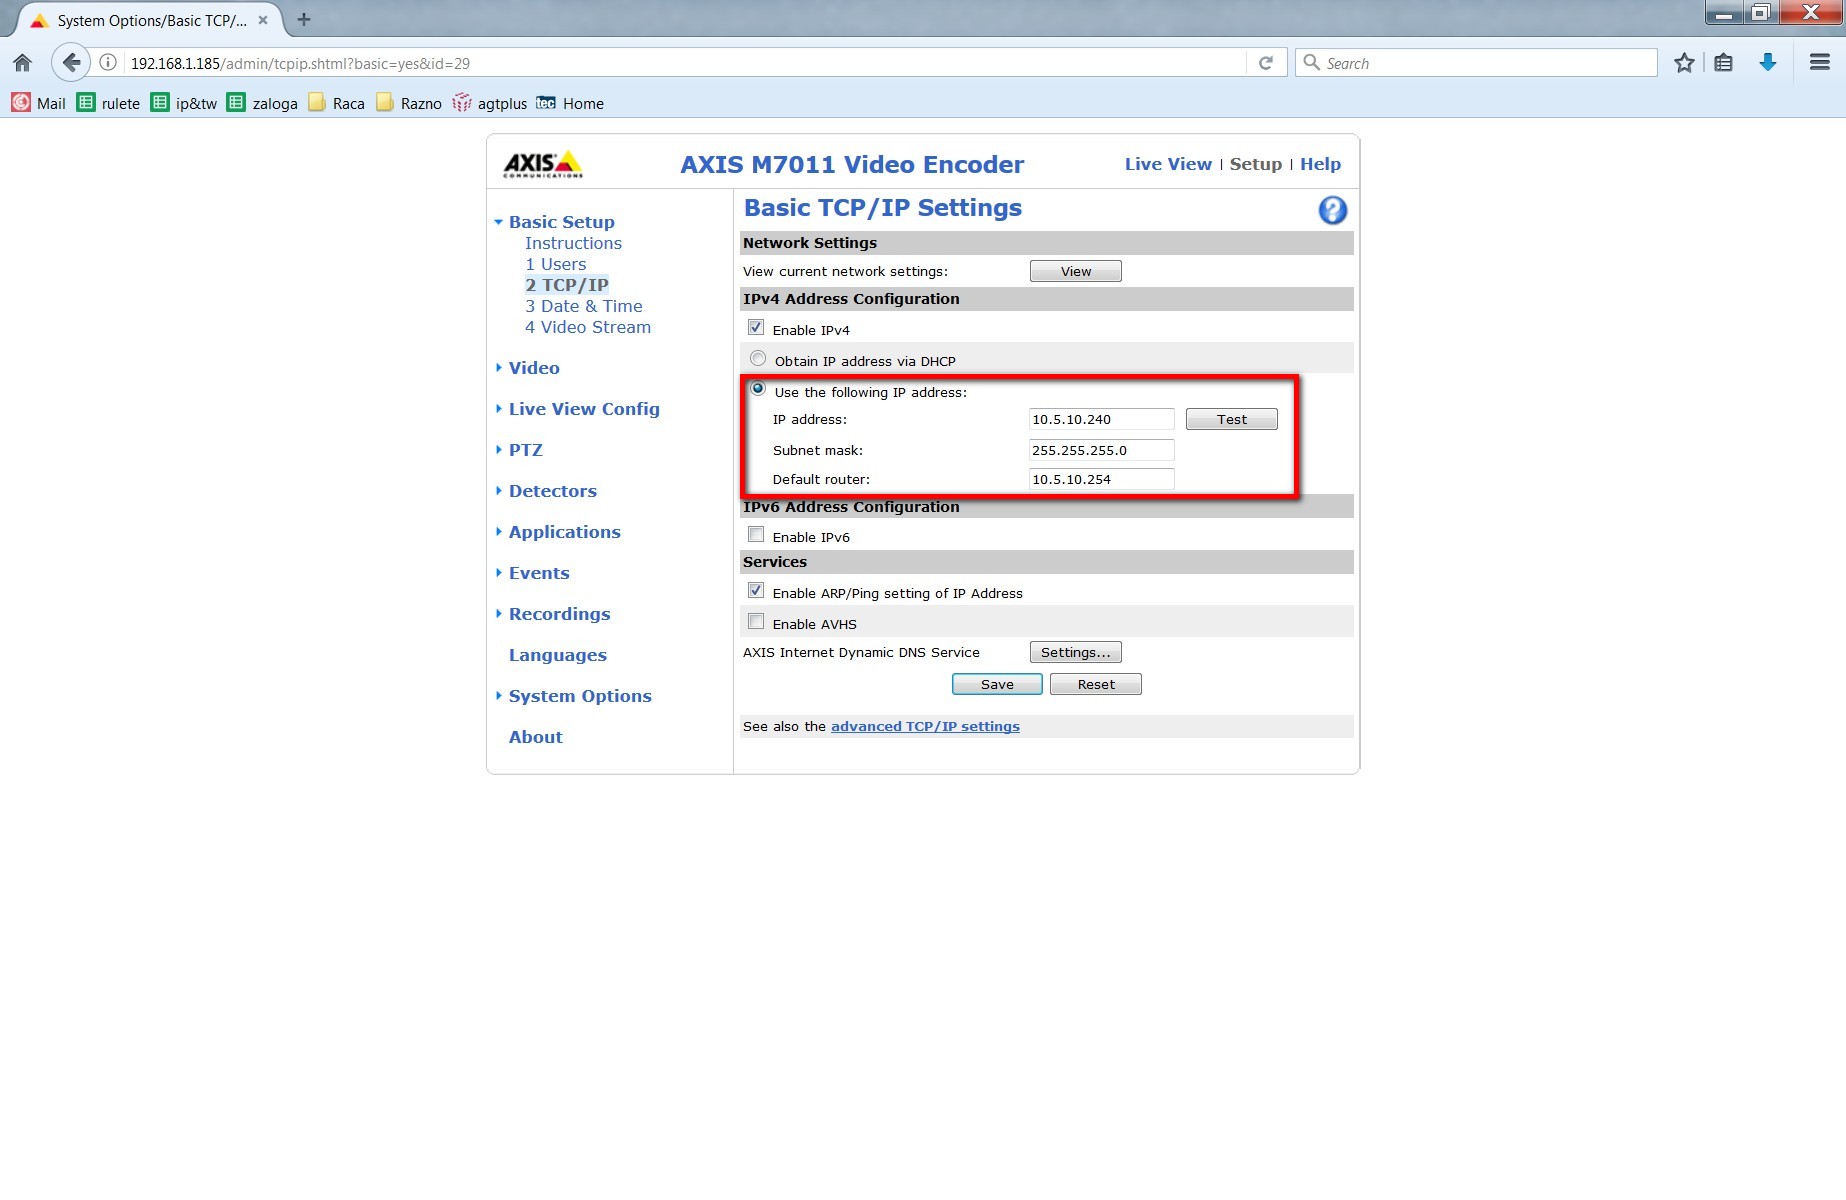Expand the Detectors menu

pyautogui.click(x=552, y=491)
